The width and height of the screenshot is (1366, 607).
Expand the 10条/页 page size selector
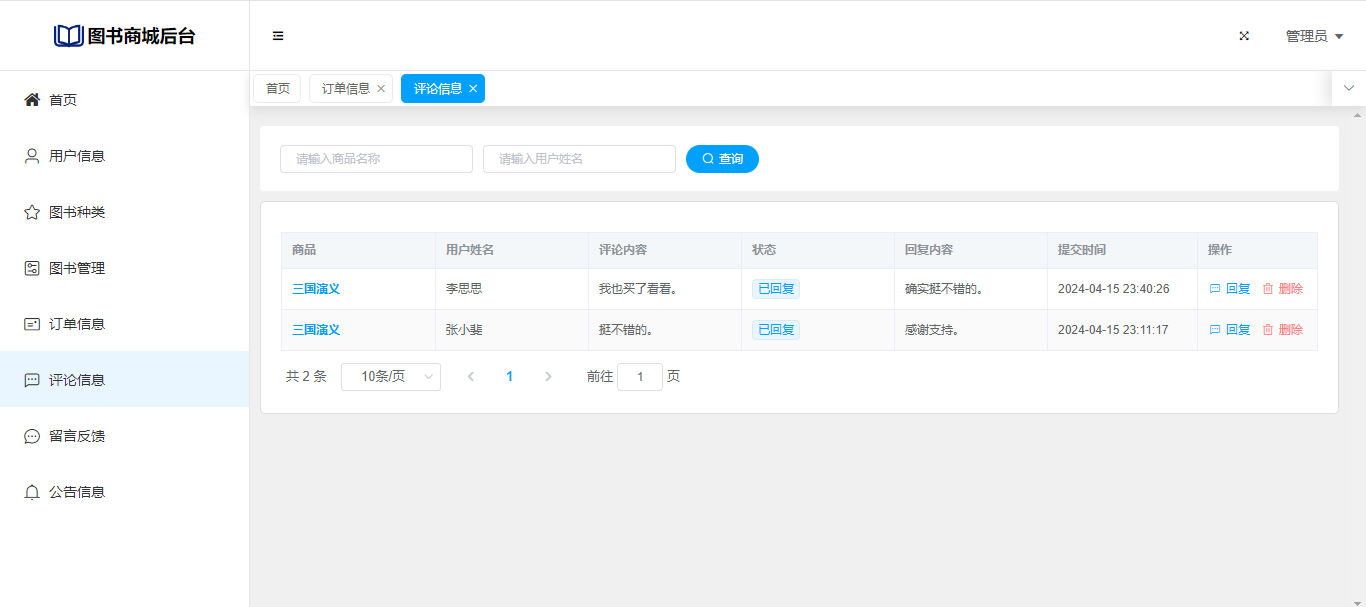coord(390,377)
